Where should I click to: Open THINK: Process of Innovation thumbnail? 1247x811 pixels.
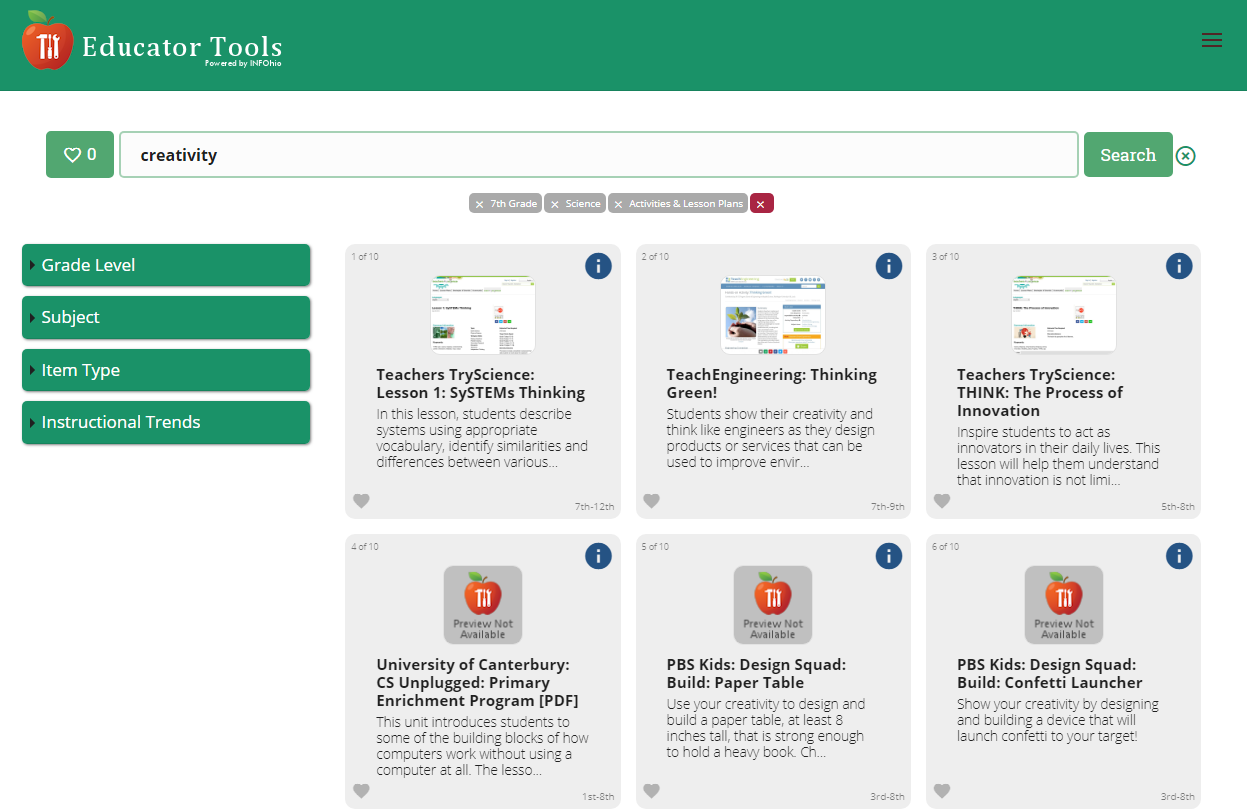pos(1064,315)
